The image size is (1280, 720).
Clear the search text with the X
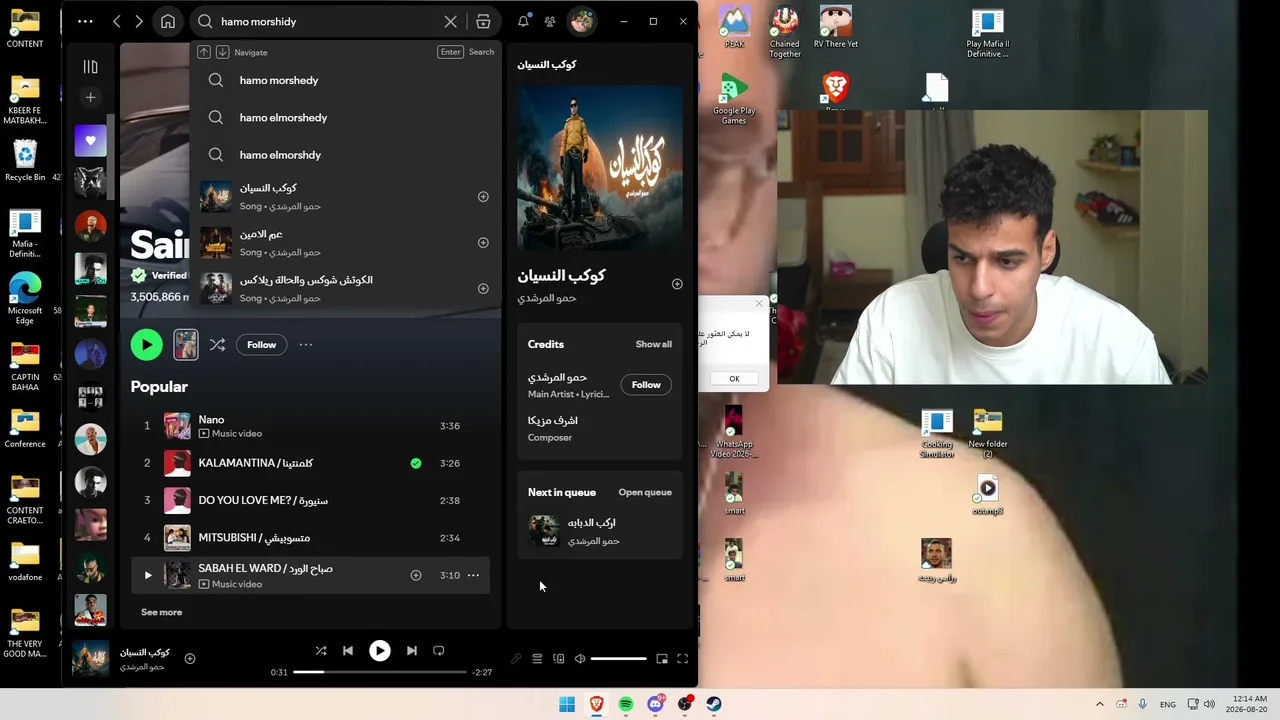[x=451, y=21]
